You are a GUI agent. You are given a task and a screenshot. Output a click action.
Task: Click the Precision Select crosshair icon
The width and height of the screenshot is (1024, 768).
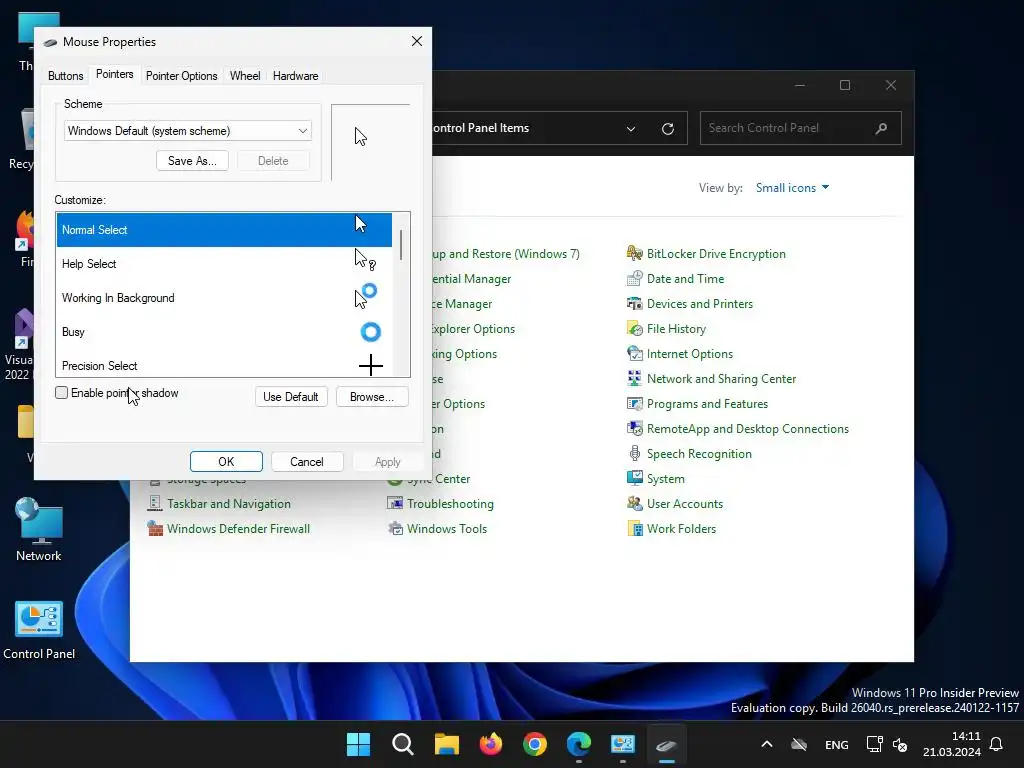pyautogui.click(x=371, y=365)
